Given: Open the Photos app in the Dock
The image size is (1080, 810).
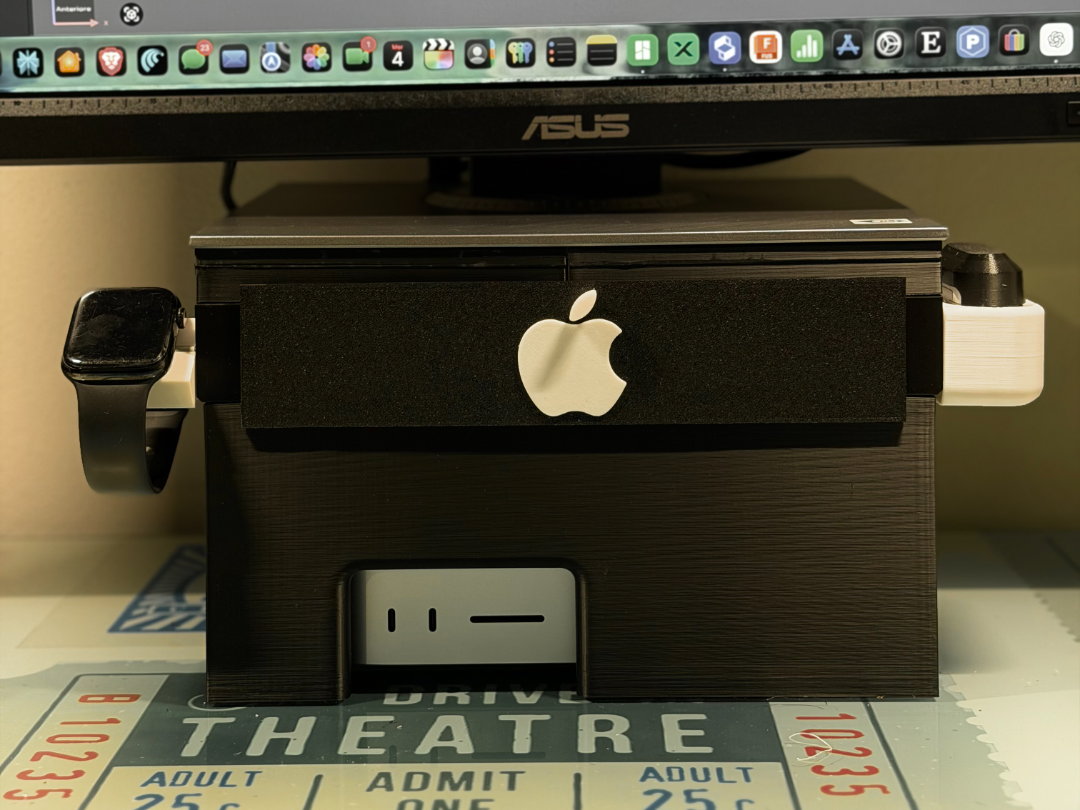Looking at the screenshot, I should click(x=316, y=57).
